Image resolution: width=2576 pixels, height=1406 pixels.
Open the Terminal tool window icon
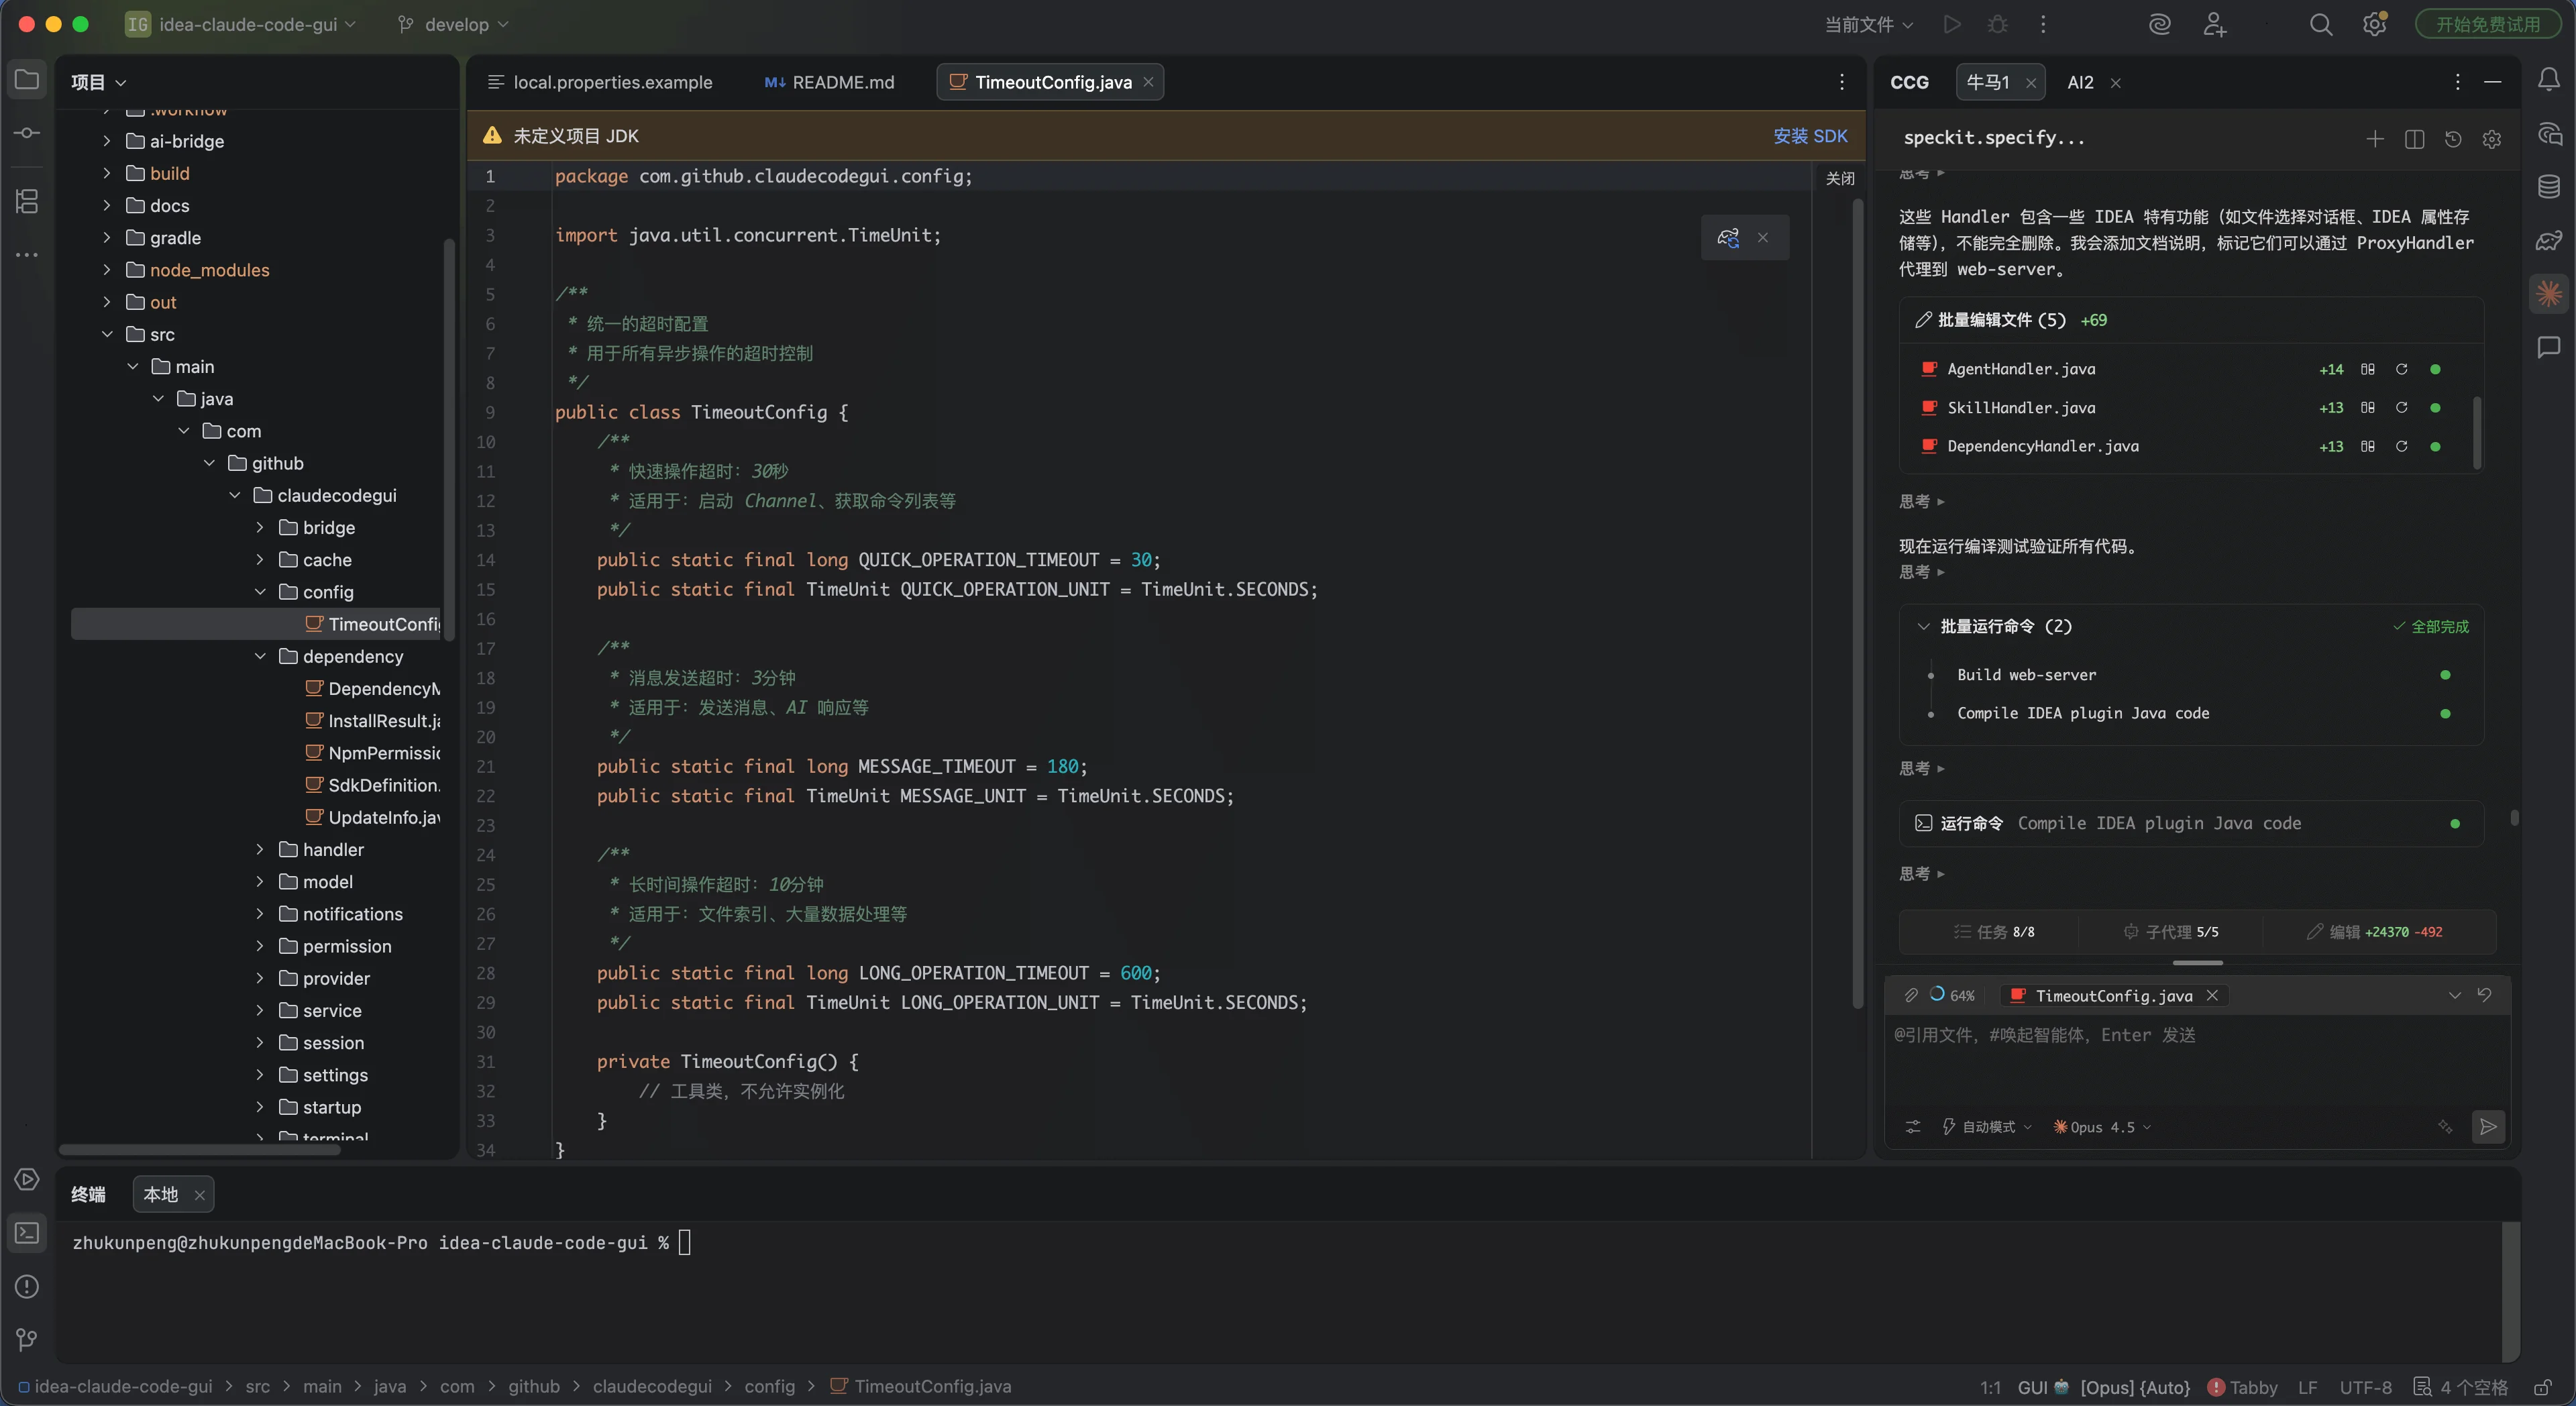point(27,1233)
